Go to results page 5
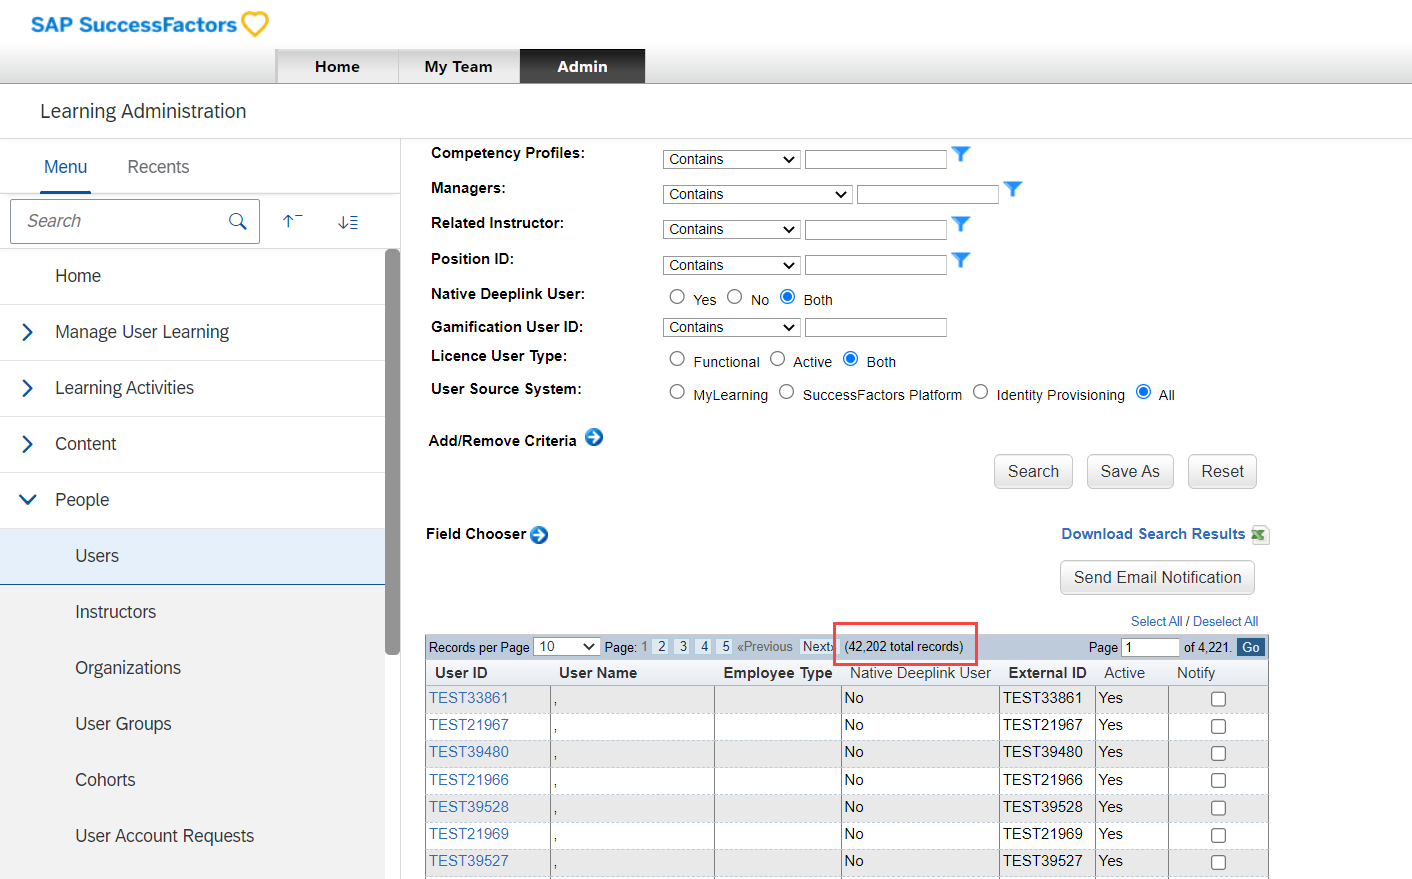 726,647
